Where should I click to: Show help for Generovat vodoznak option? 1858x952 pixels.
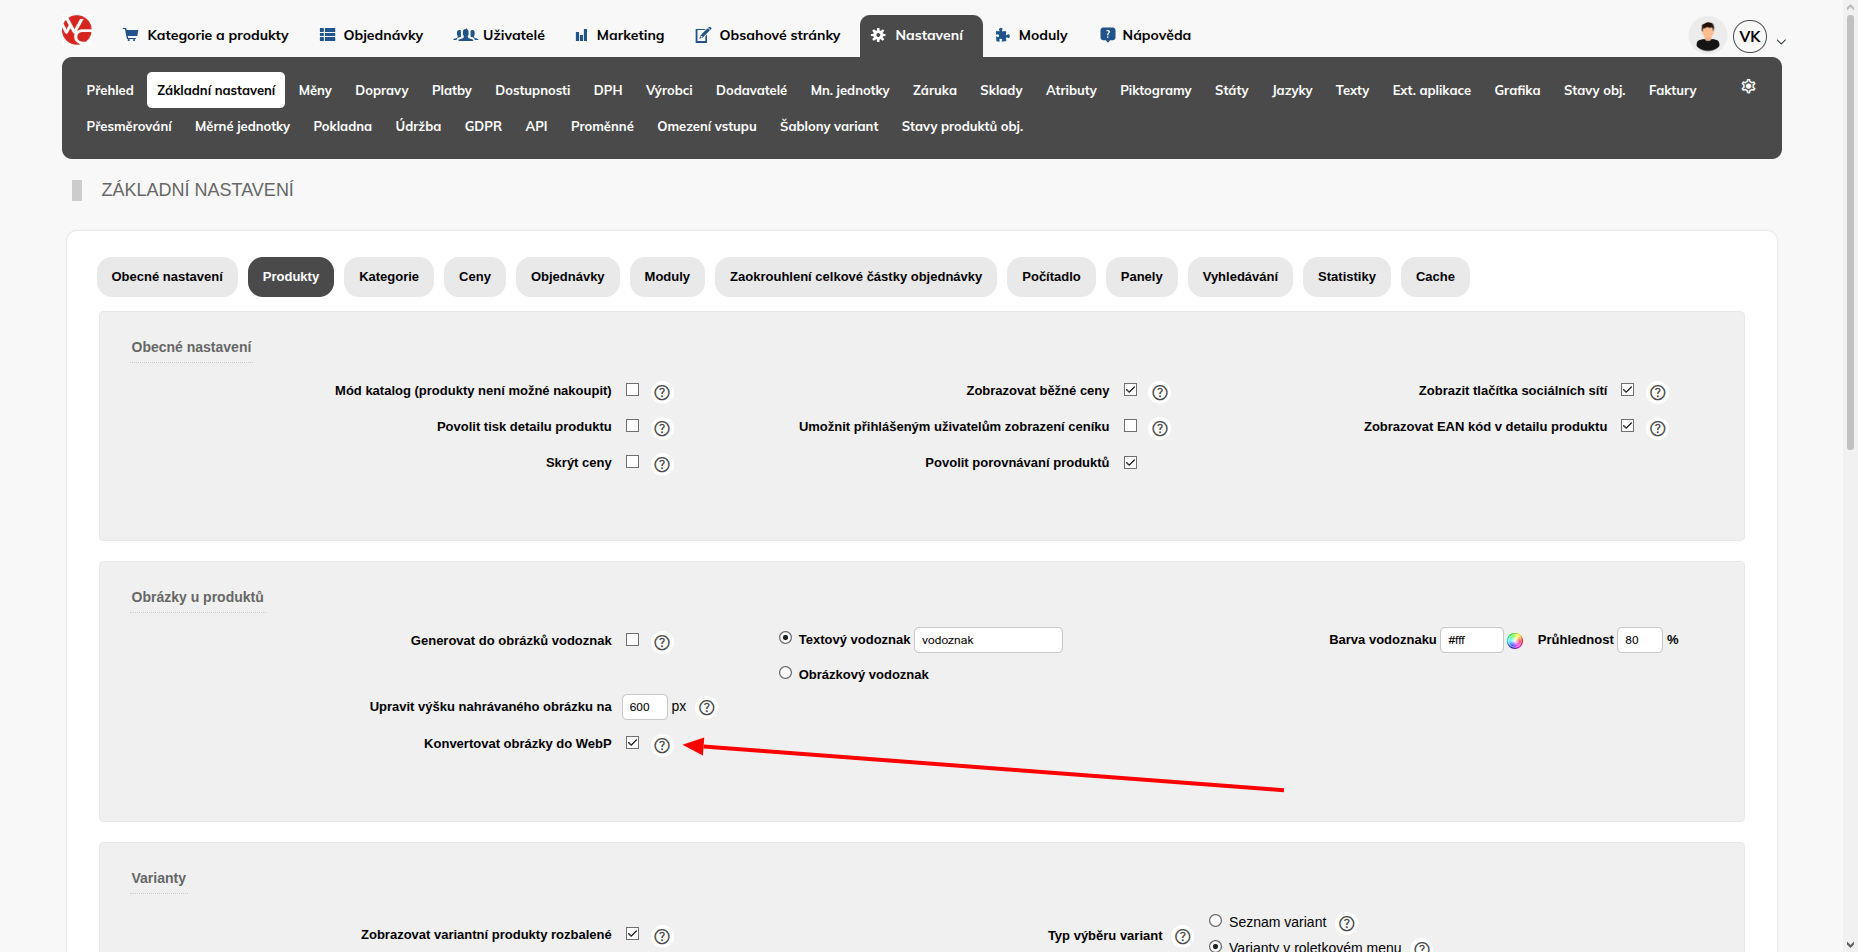662,642
